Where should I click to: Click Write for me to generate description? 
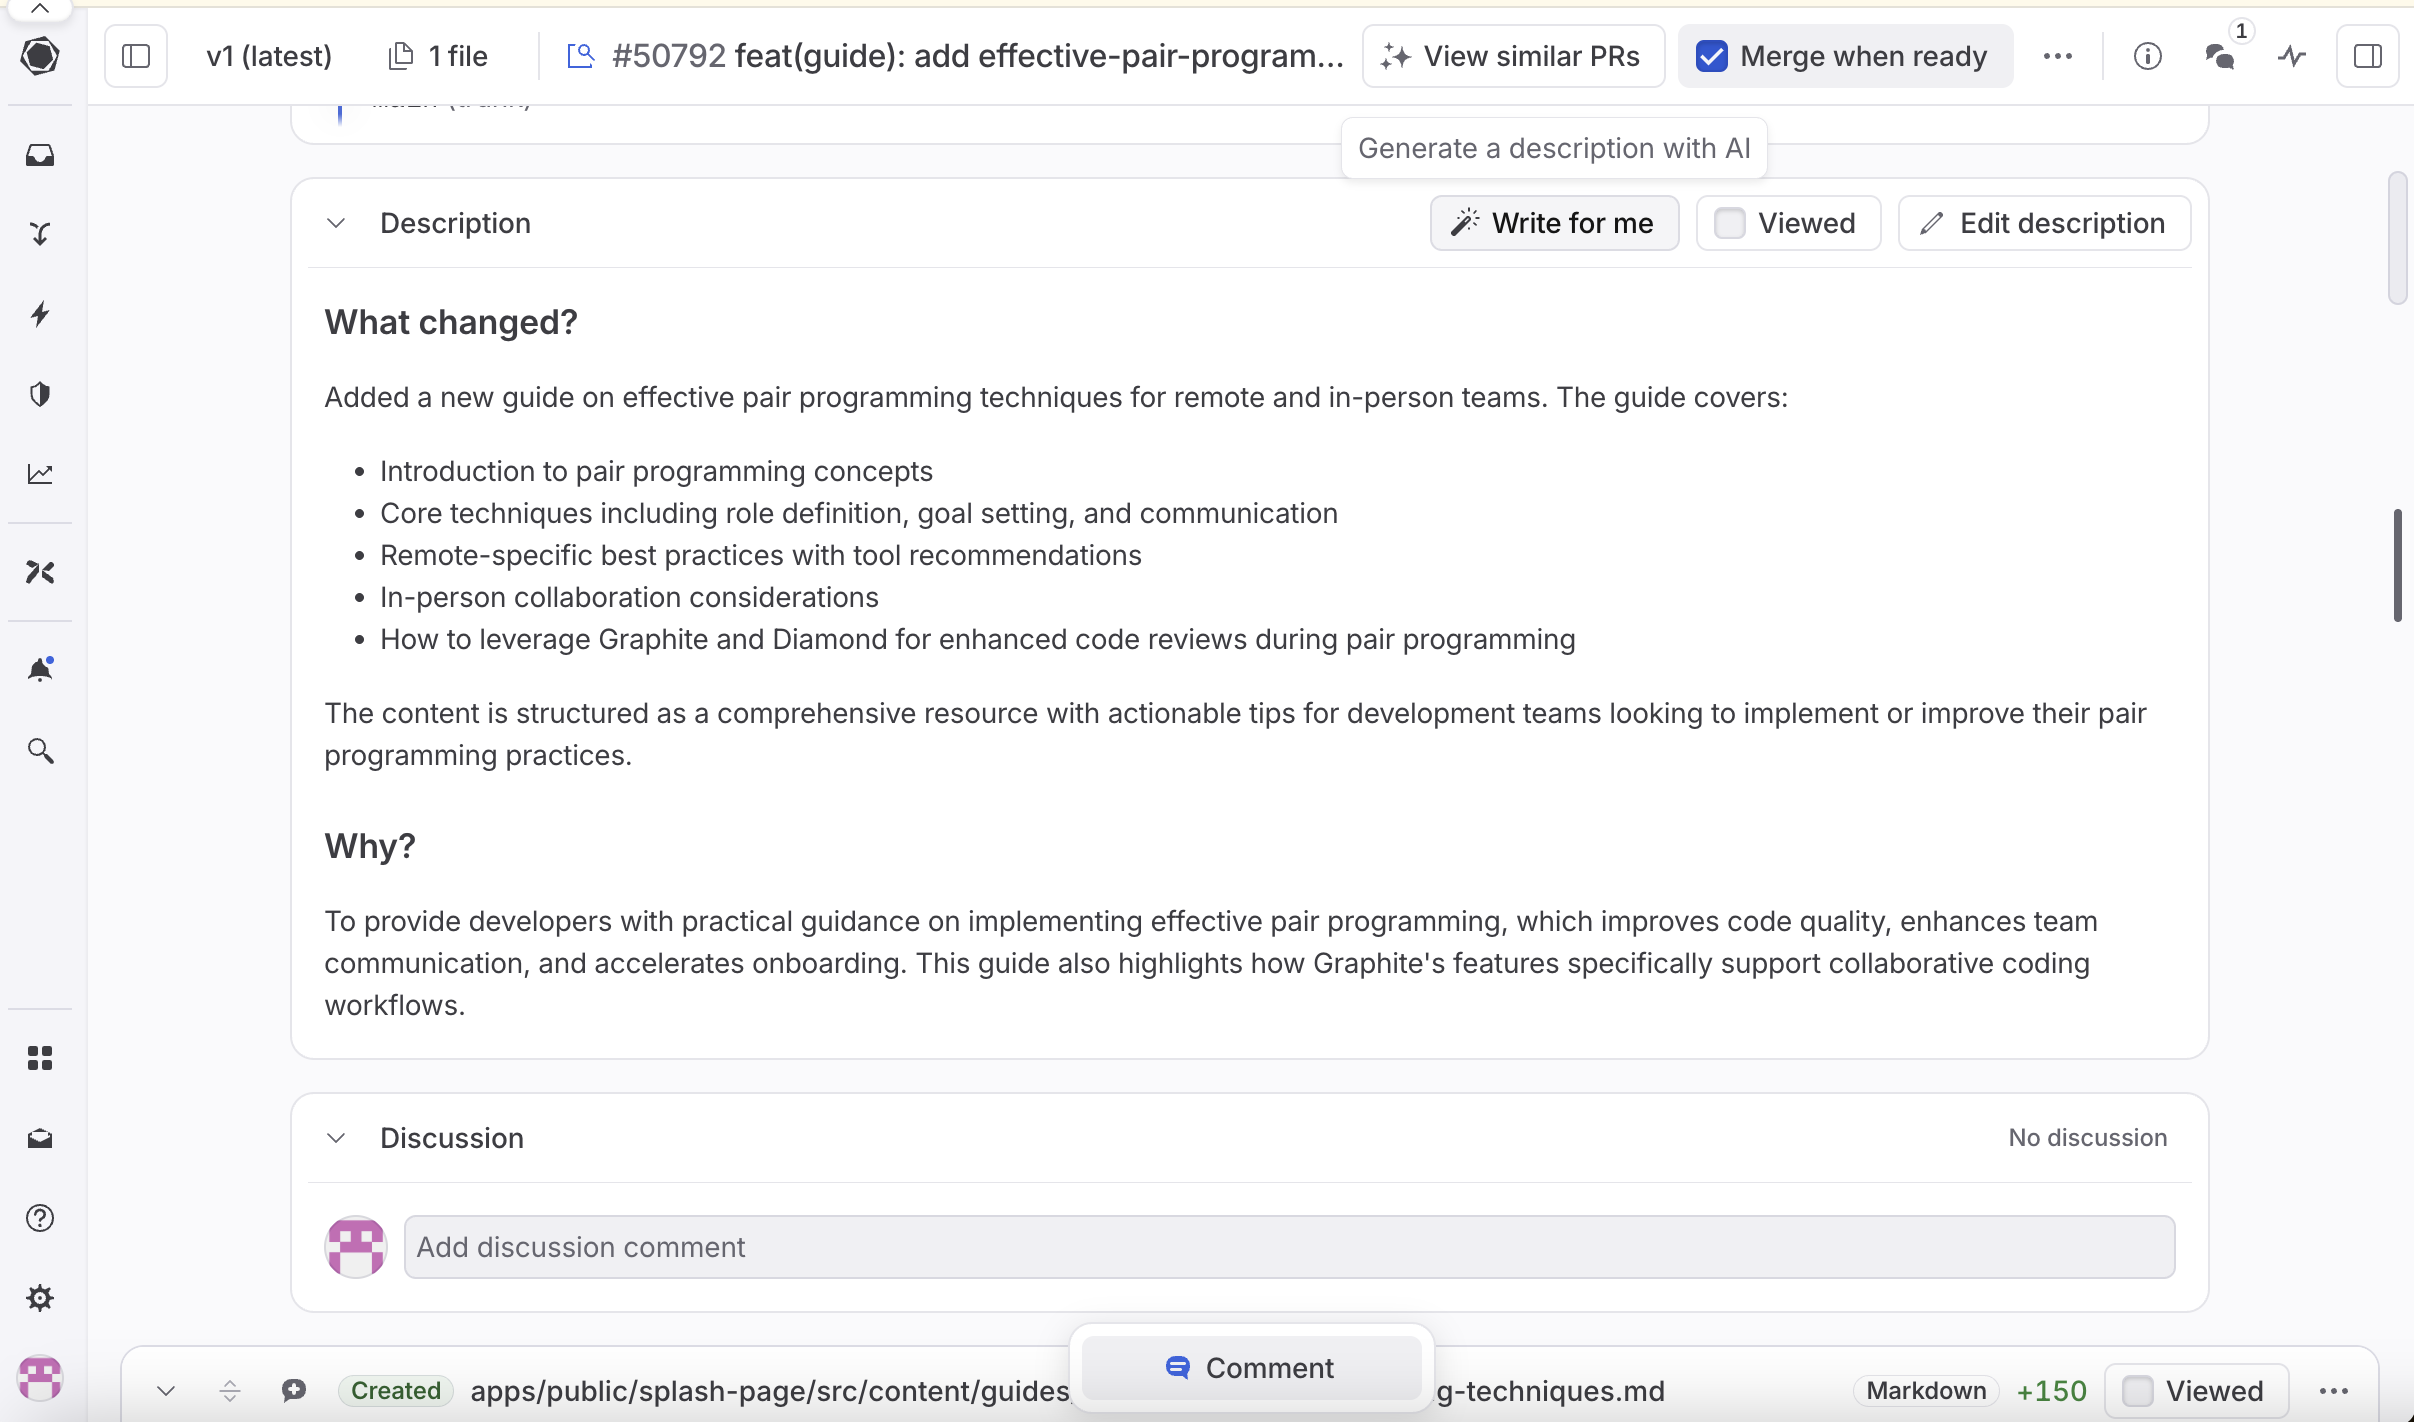[1553, 222]
